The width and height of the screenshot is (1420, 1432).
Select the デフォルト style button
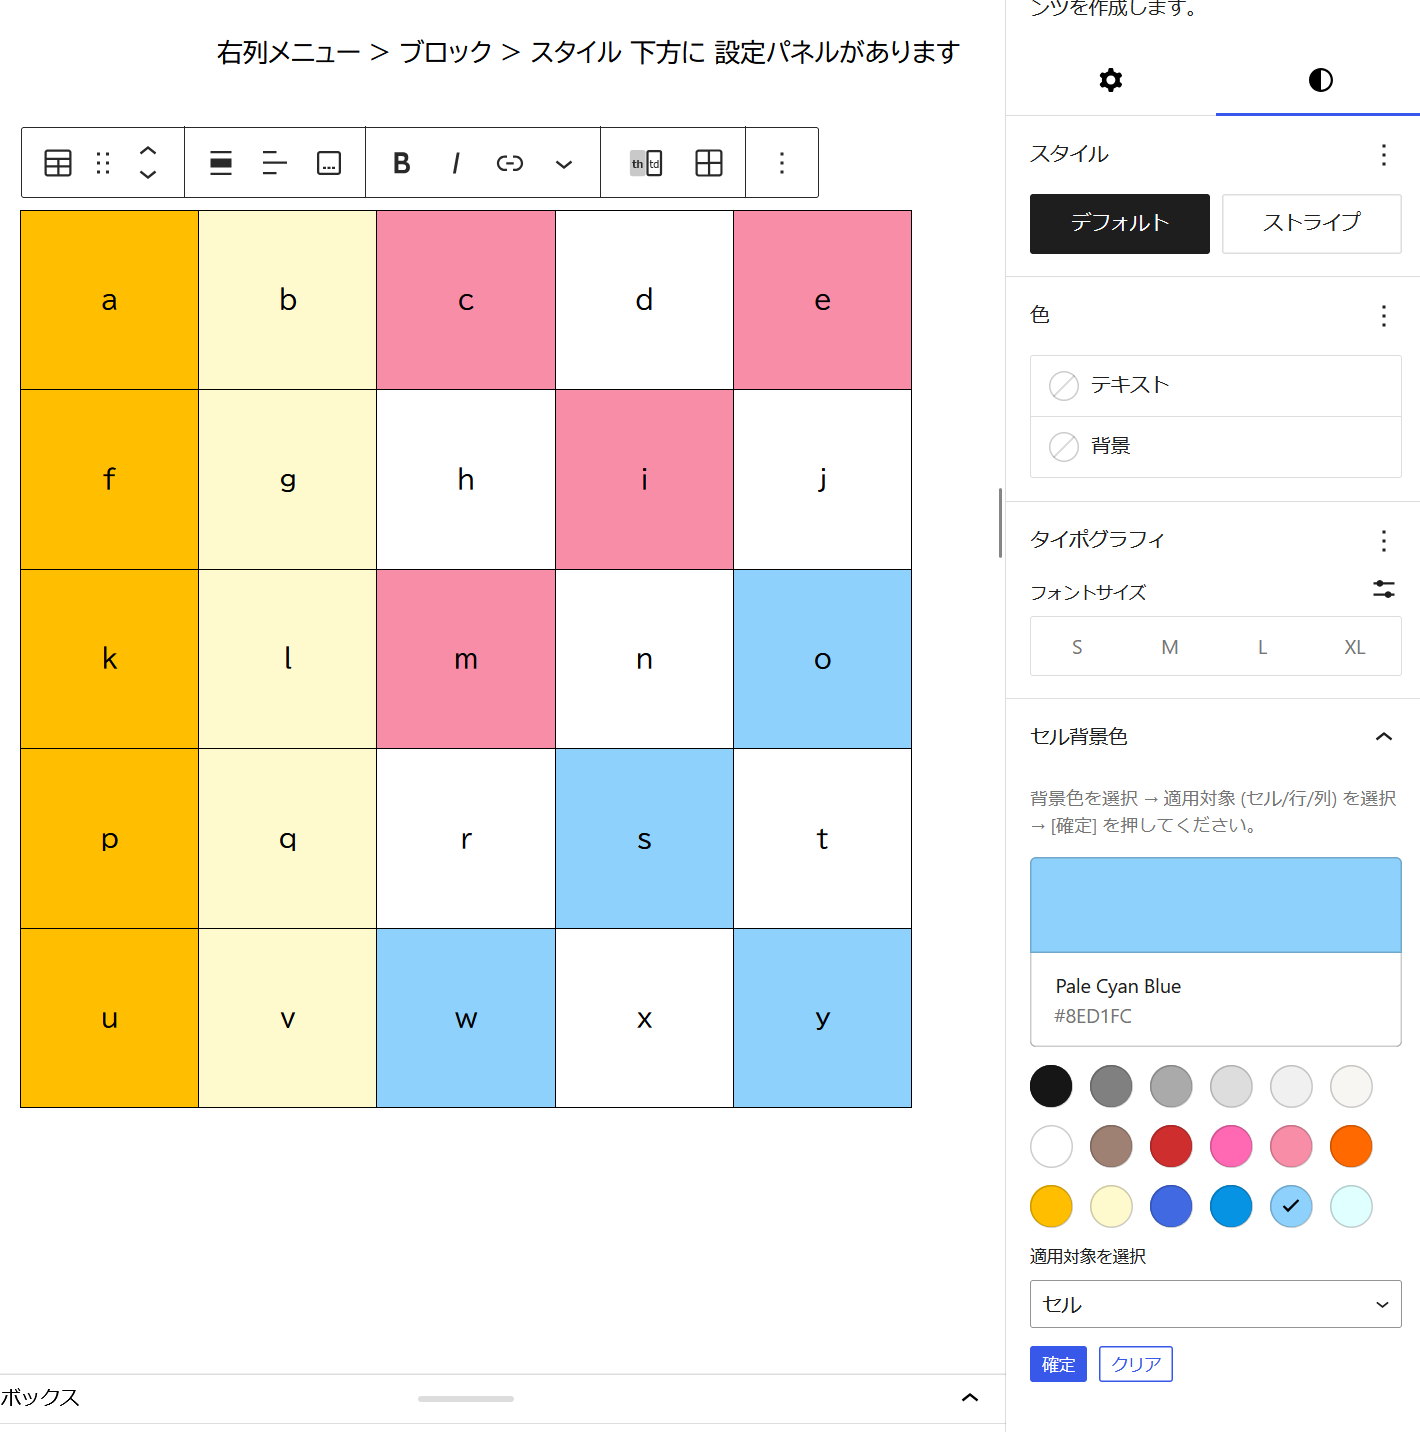point(1120,223)
